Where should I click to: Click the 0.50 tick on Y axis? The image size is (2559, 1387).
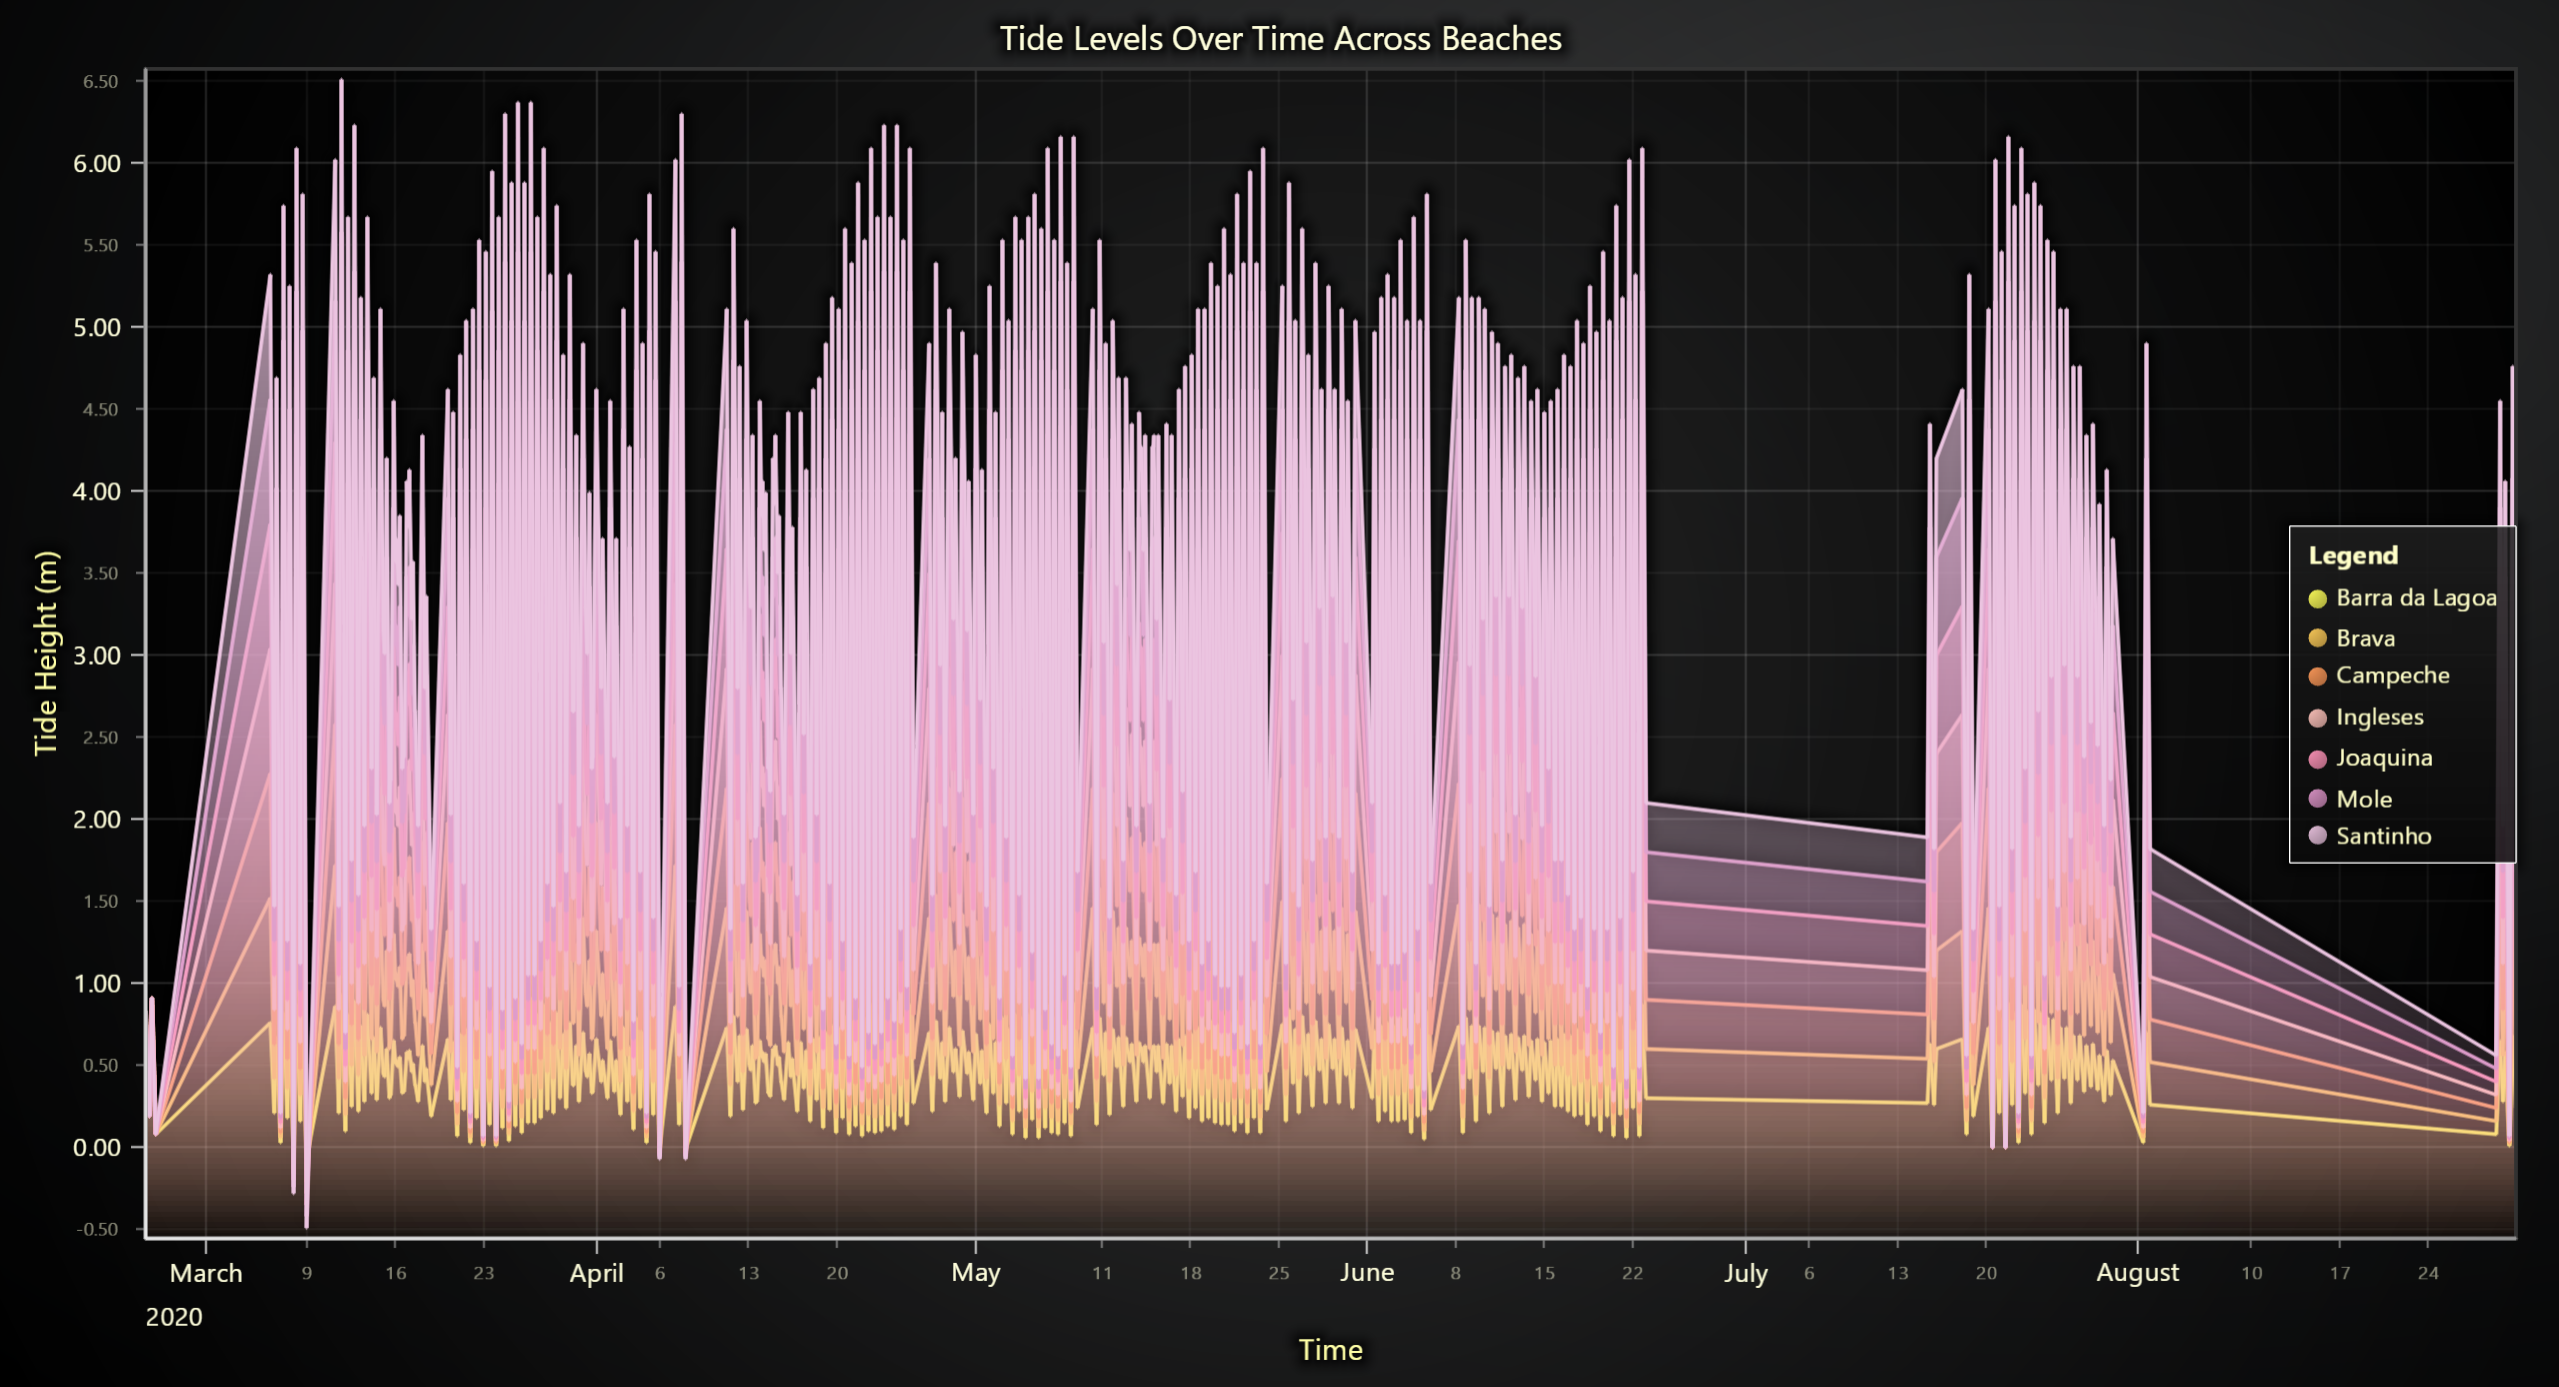pyautogui.click(x=100, y=1066)
